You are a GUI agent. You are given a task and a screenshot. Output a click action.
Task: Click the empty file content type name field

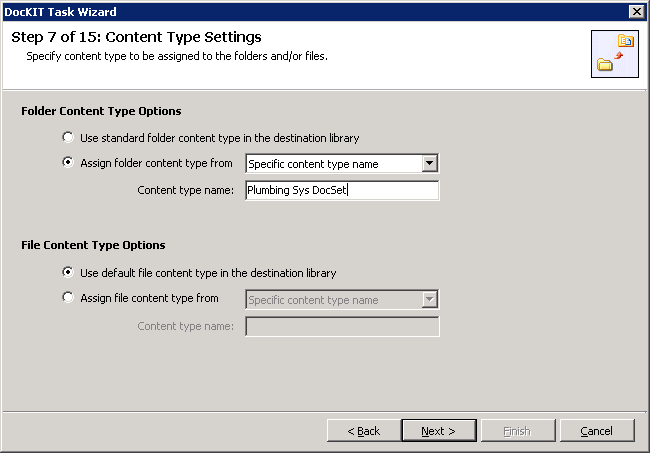tap(341, 326)
